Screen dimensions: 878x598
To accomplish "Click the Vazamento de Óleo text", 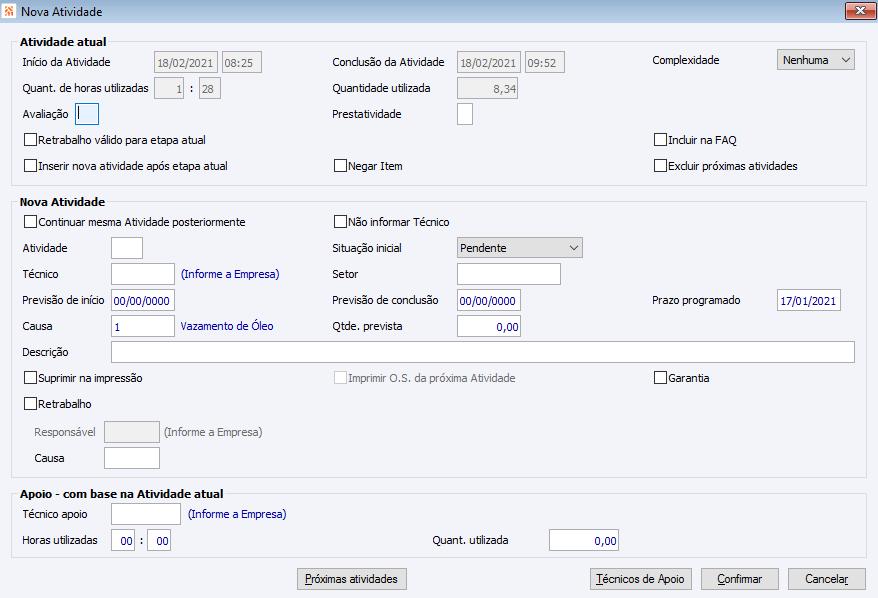I will pos(227,326).
